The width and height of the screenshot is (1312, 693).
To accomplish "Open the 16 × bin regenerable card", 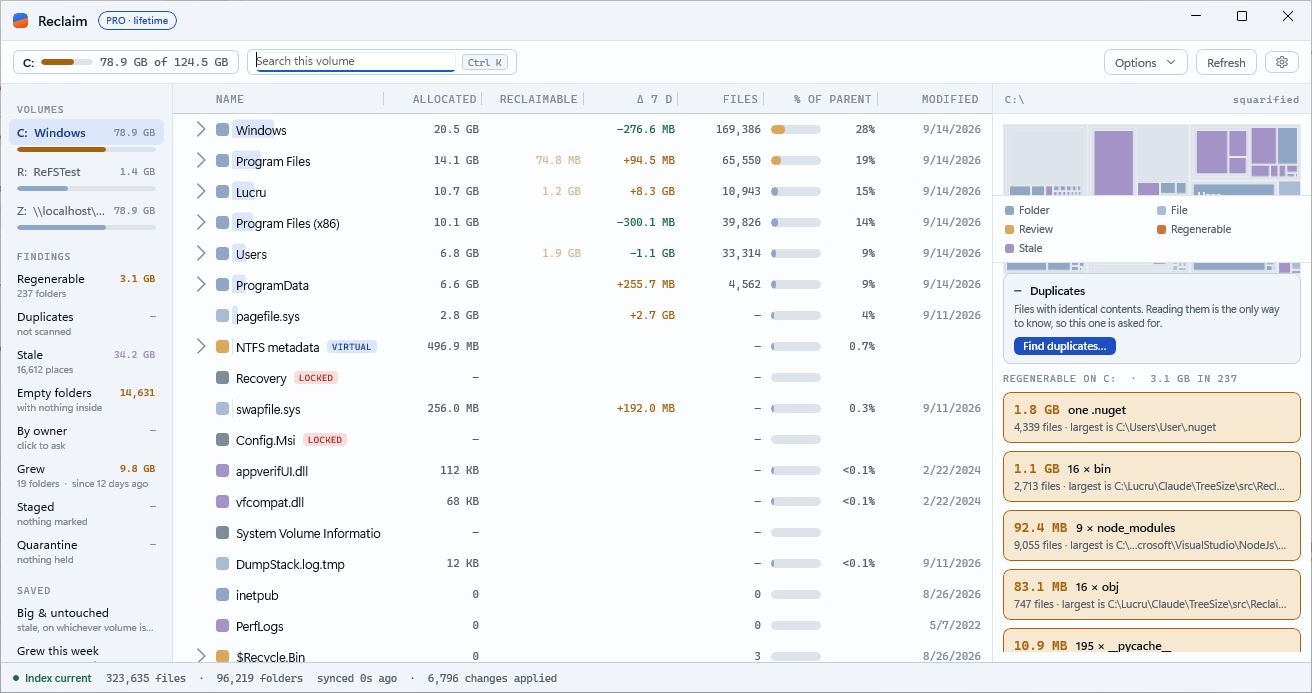I will pos(1151,477).
